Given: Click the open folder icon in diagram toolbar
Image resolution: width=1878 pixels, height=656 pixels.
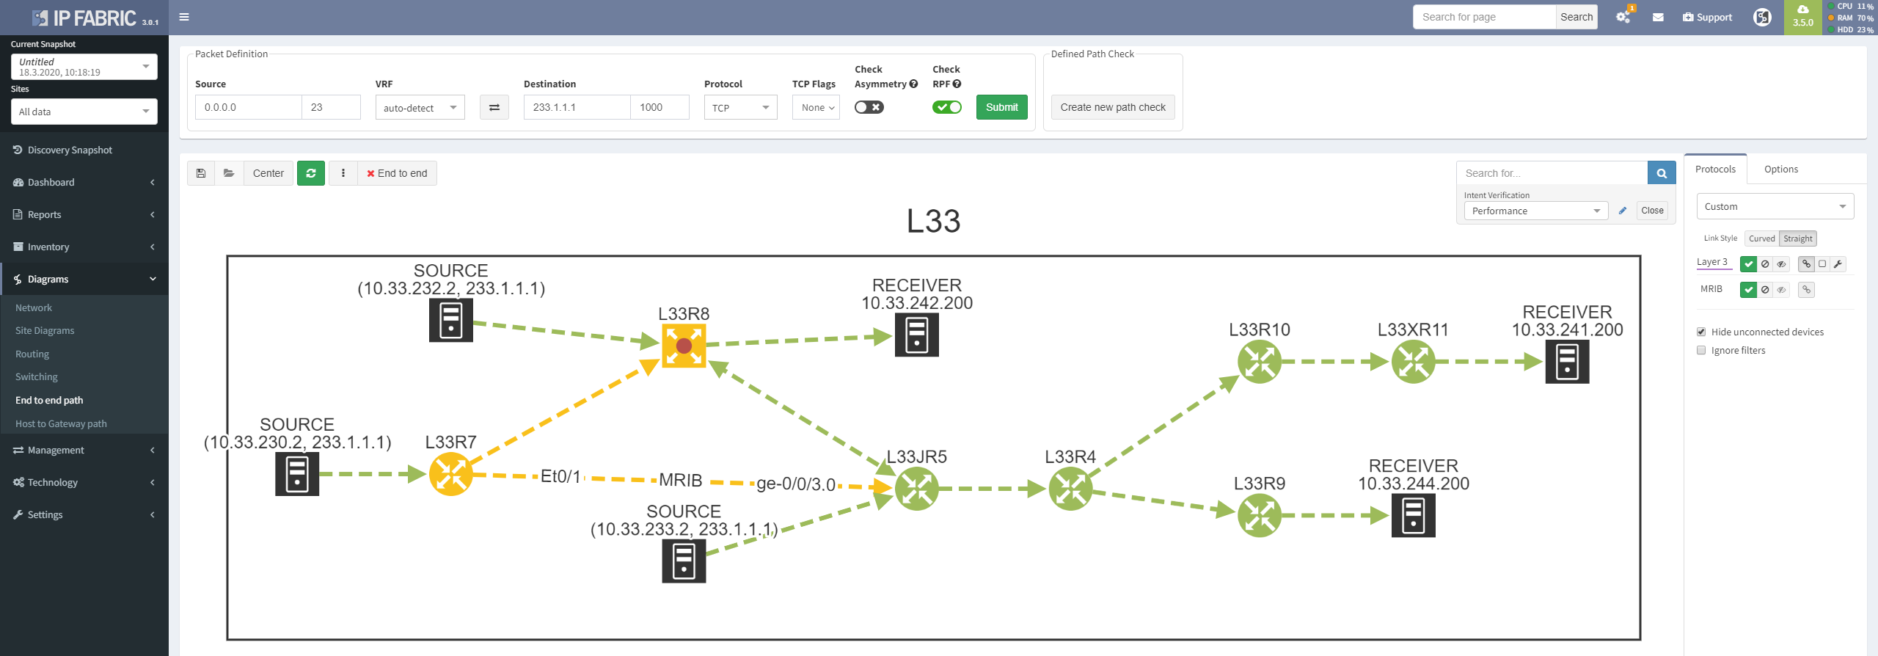Looking at the screenshot, I should [x=229, y=173].
